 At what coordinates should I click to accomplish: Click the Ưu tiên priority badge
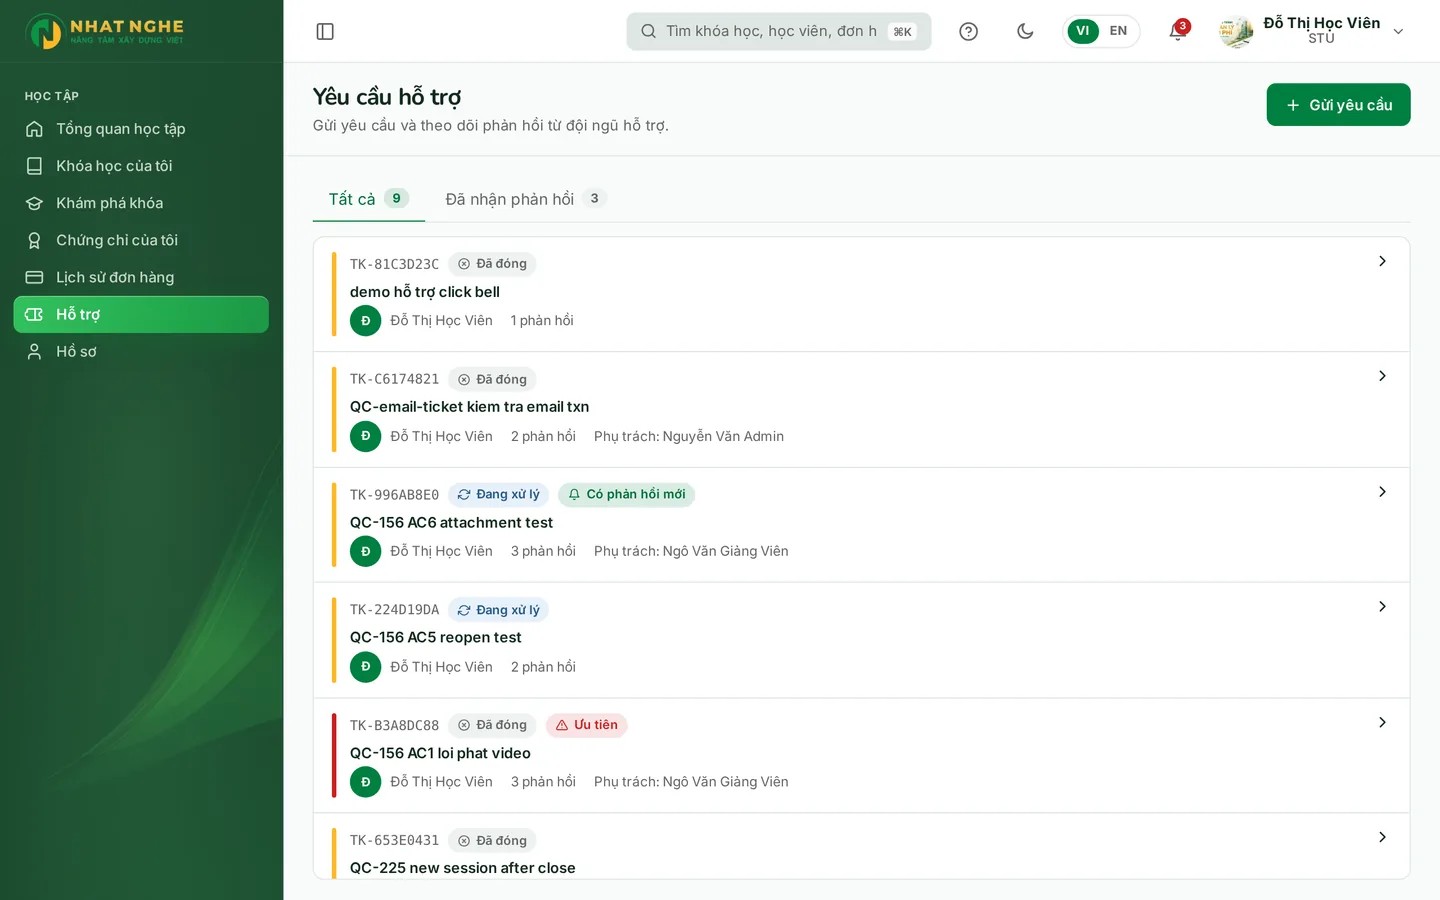coord(586,725)
